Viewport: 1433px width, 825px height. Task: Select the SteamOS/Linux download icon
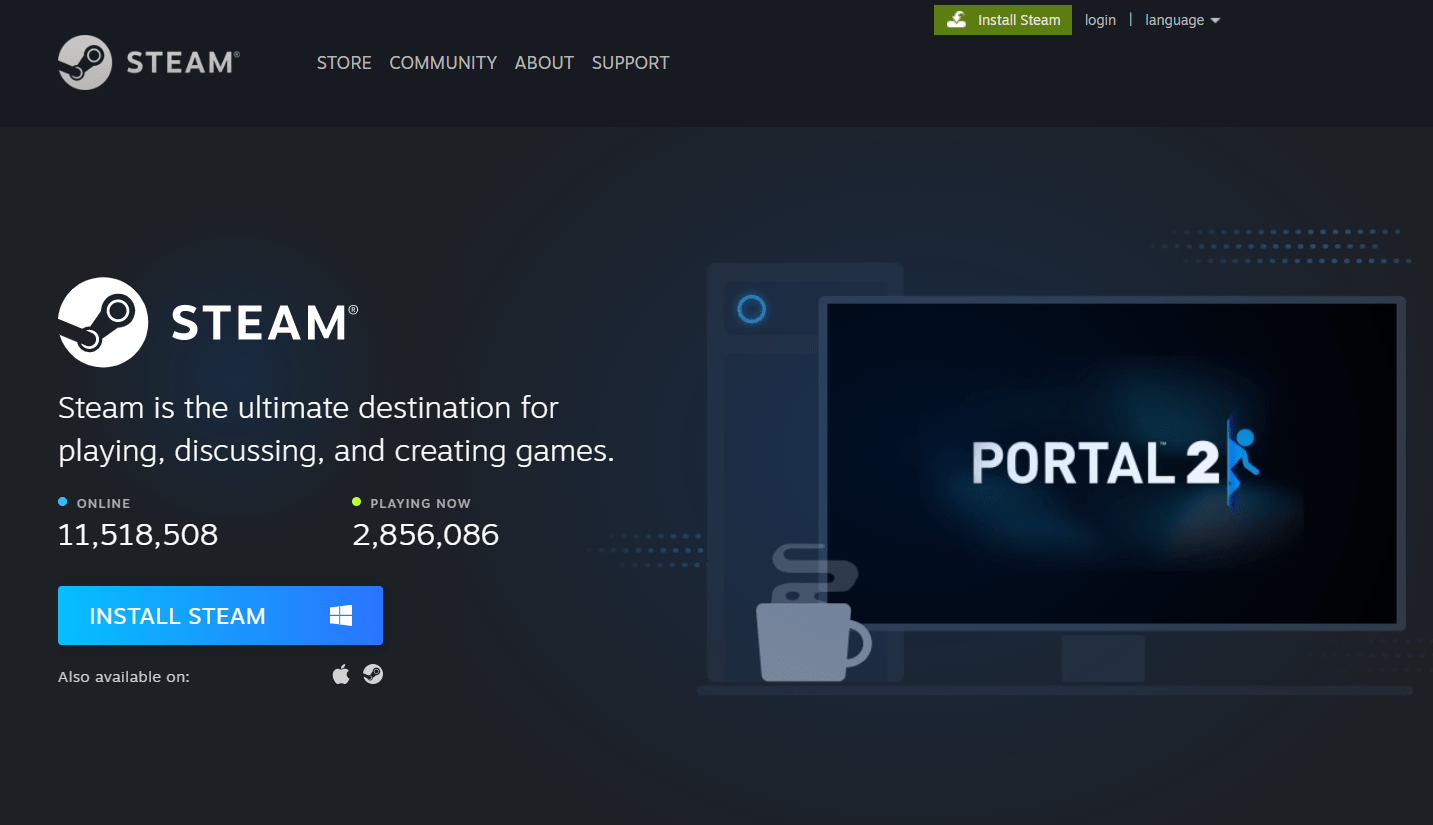[373, 675]
